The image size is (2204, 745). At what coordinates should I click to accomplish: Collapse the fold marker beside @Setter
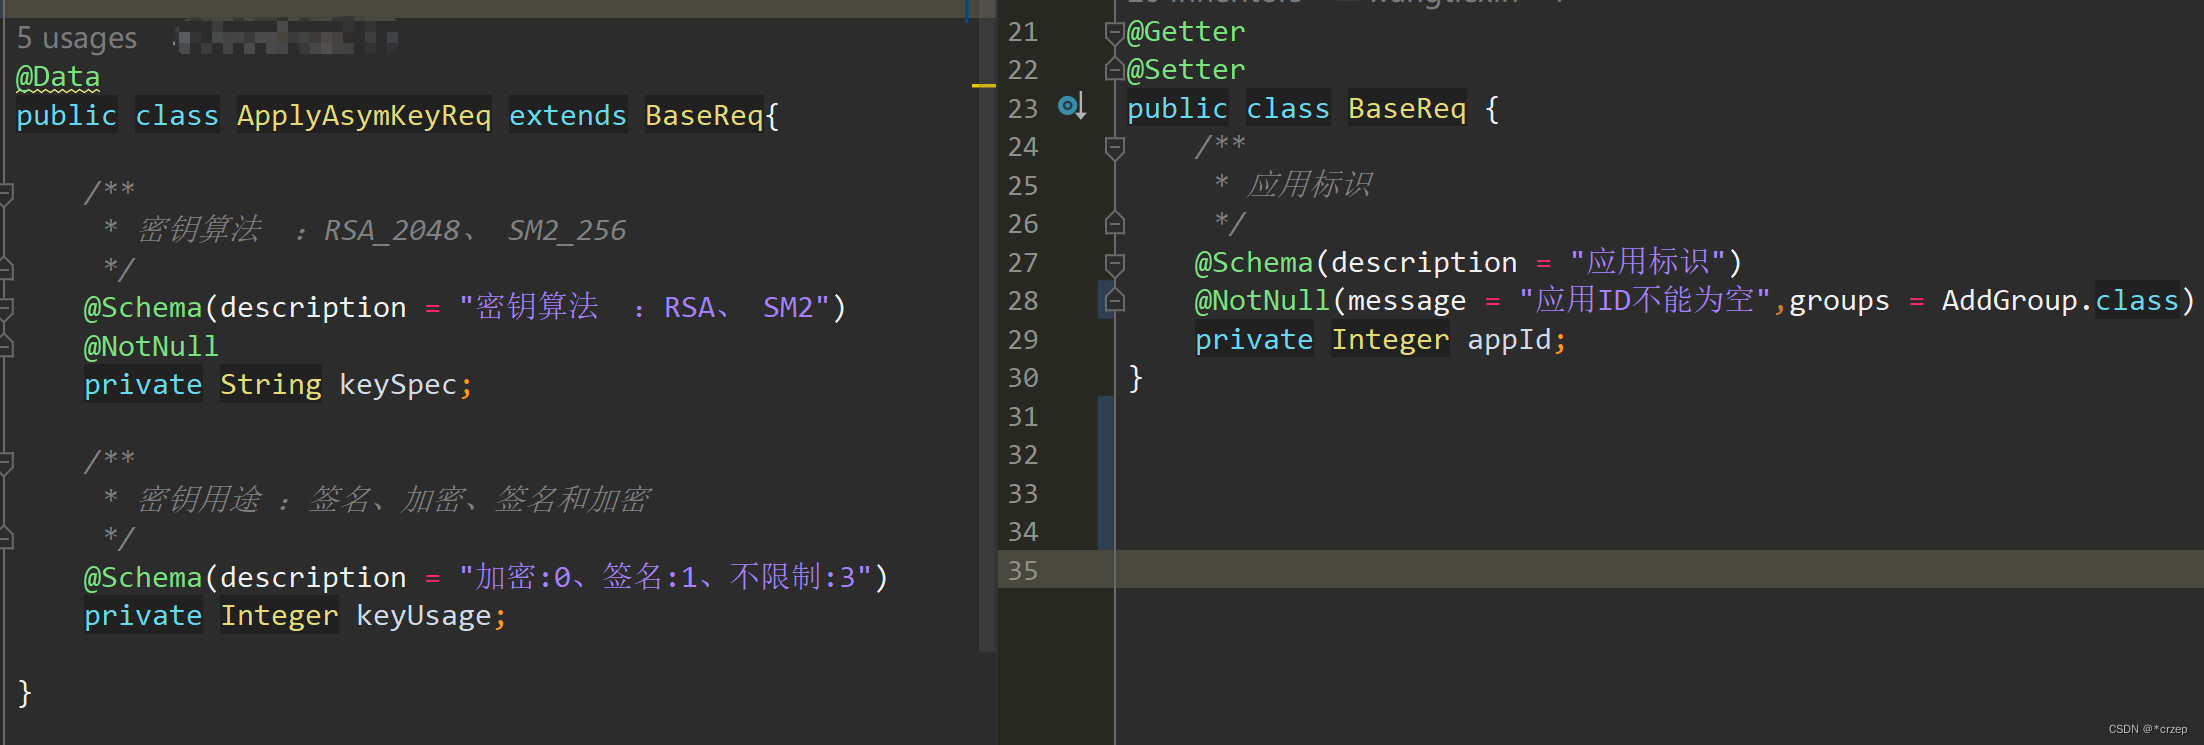1114,70
